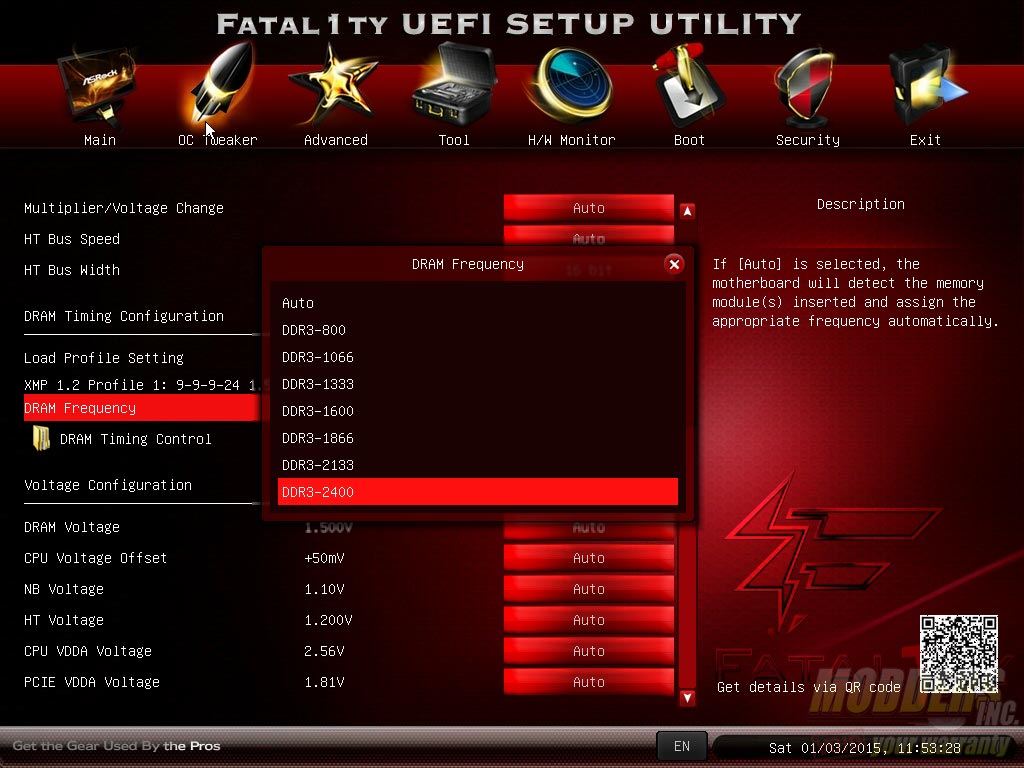Open HT Voltage Auto dropdown

[588, 620]
